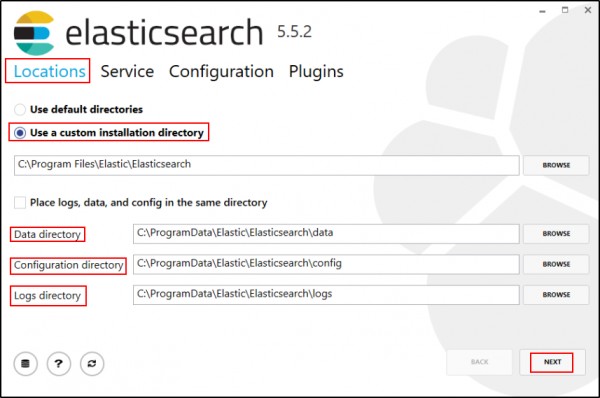Browse for the Logs directory
Viewport: 600px width, 398px height.
pos(556,295)
